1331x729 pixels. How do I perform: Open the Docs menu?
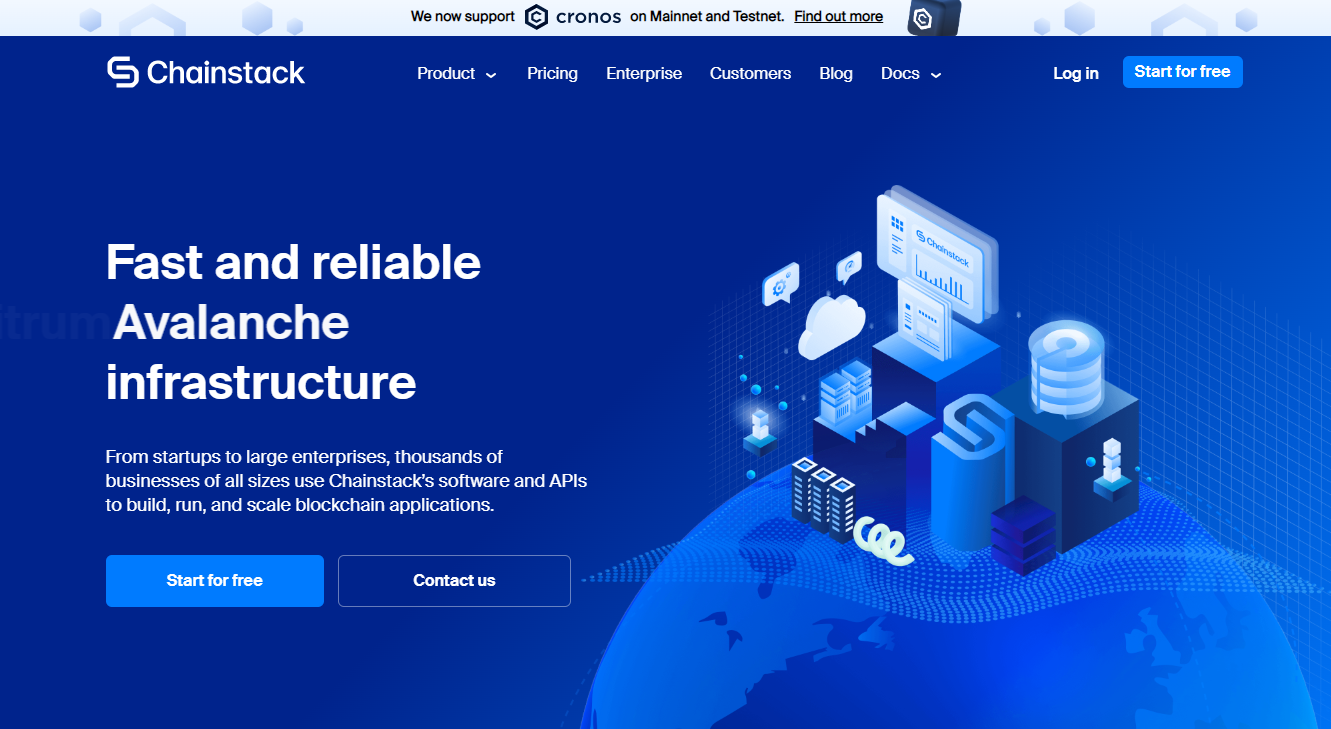(x=900, y=73)
